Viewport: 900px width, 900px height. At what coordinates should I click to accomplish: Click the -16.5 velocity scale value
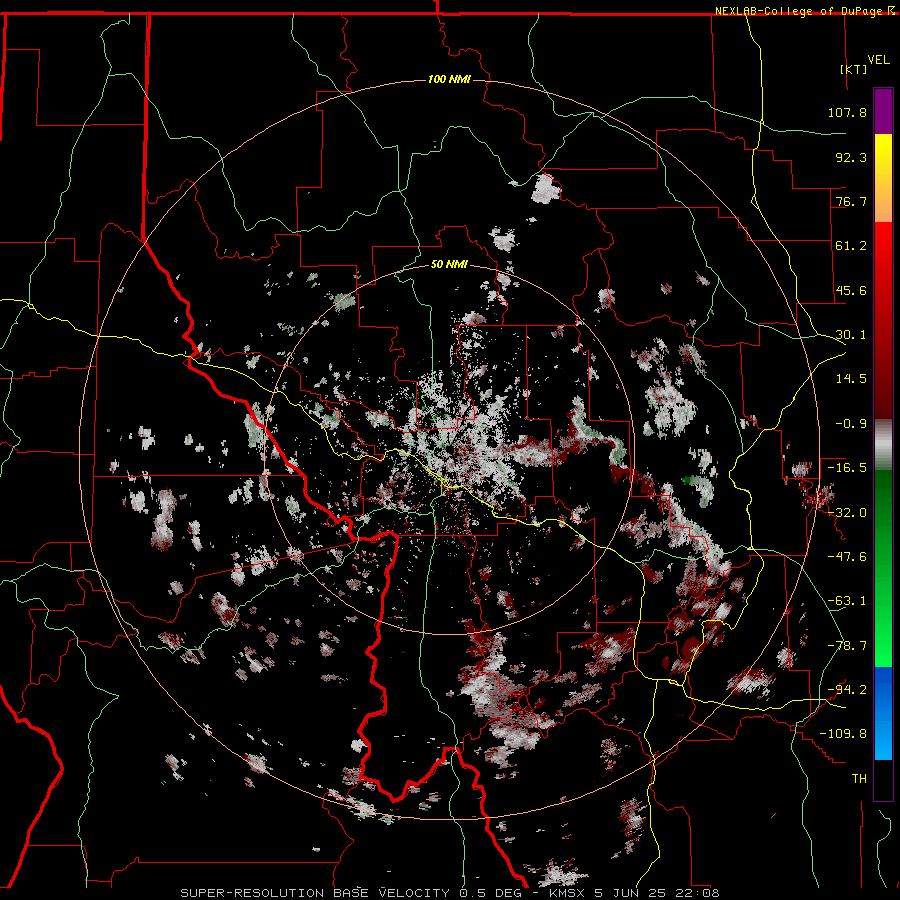pos(847,468)
